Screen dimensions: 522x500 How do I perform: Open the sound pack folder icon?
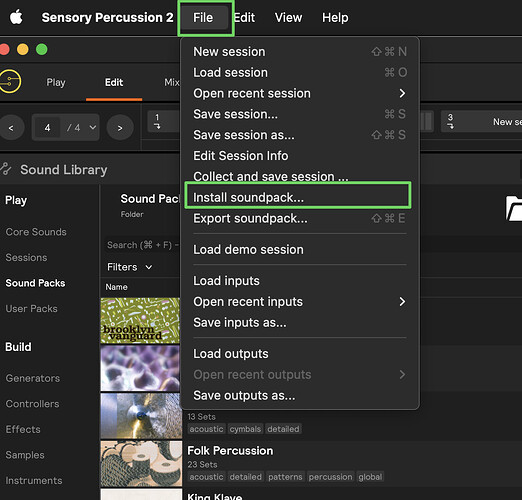coord(514,208)
